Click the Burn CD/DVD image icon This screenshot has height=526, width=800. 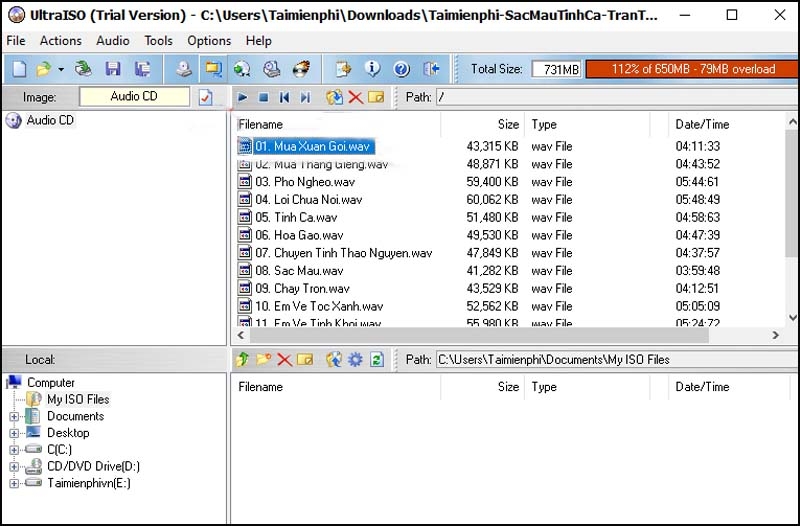click(301, 69)
